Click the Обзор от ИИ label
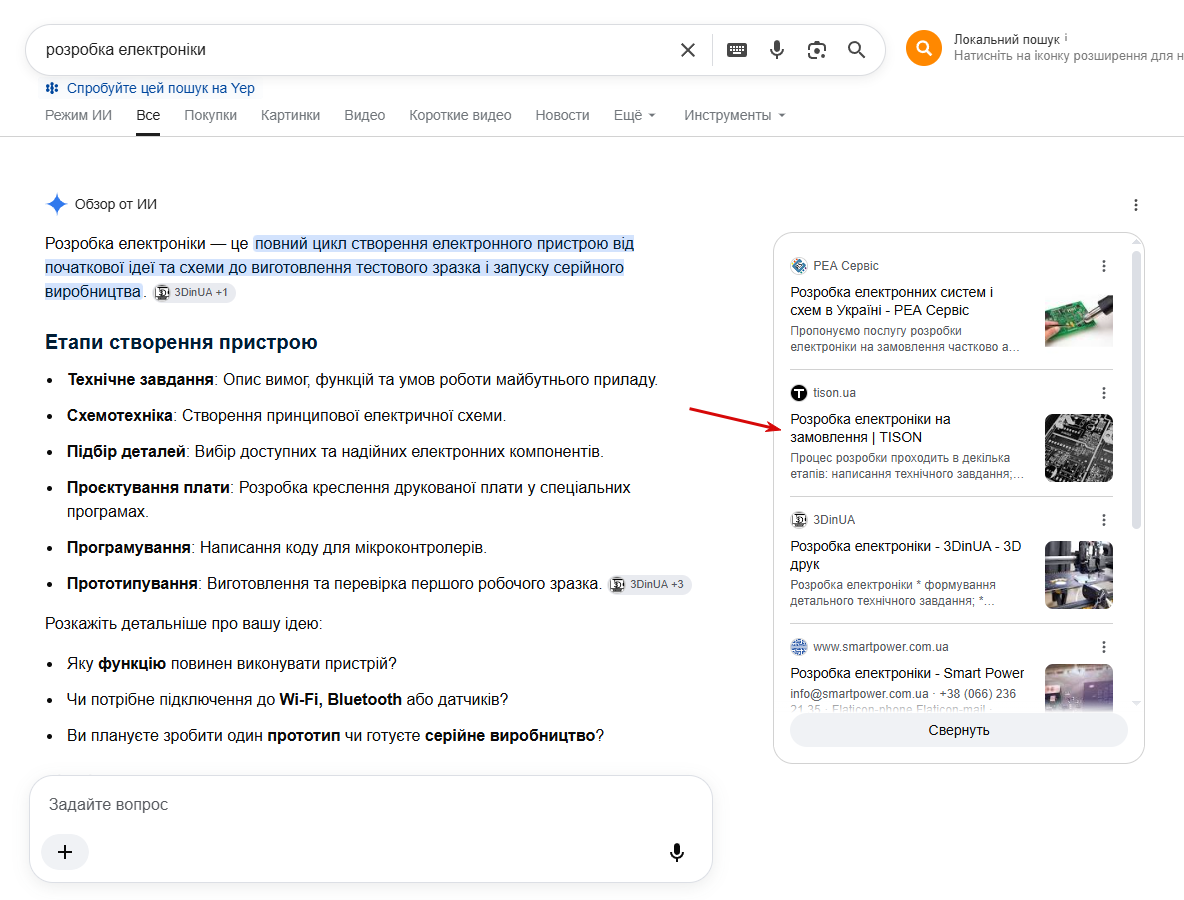Viewport: 1184px width, 900px height. tap(116, 205)
